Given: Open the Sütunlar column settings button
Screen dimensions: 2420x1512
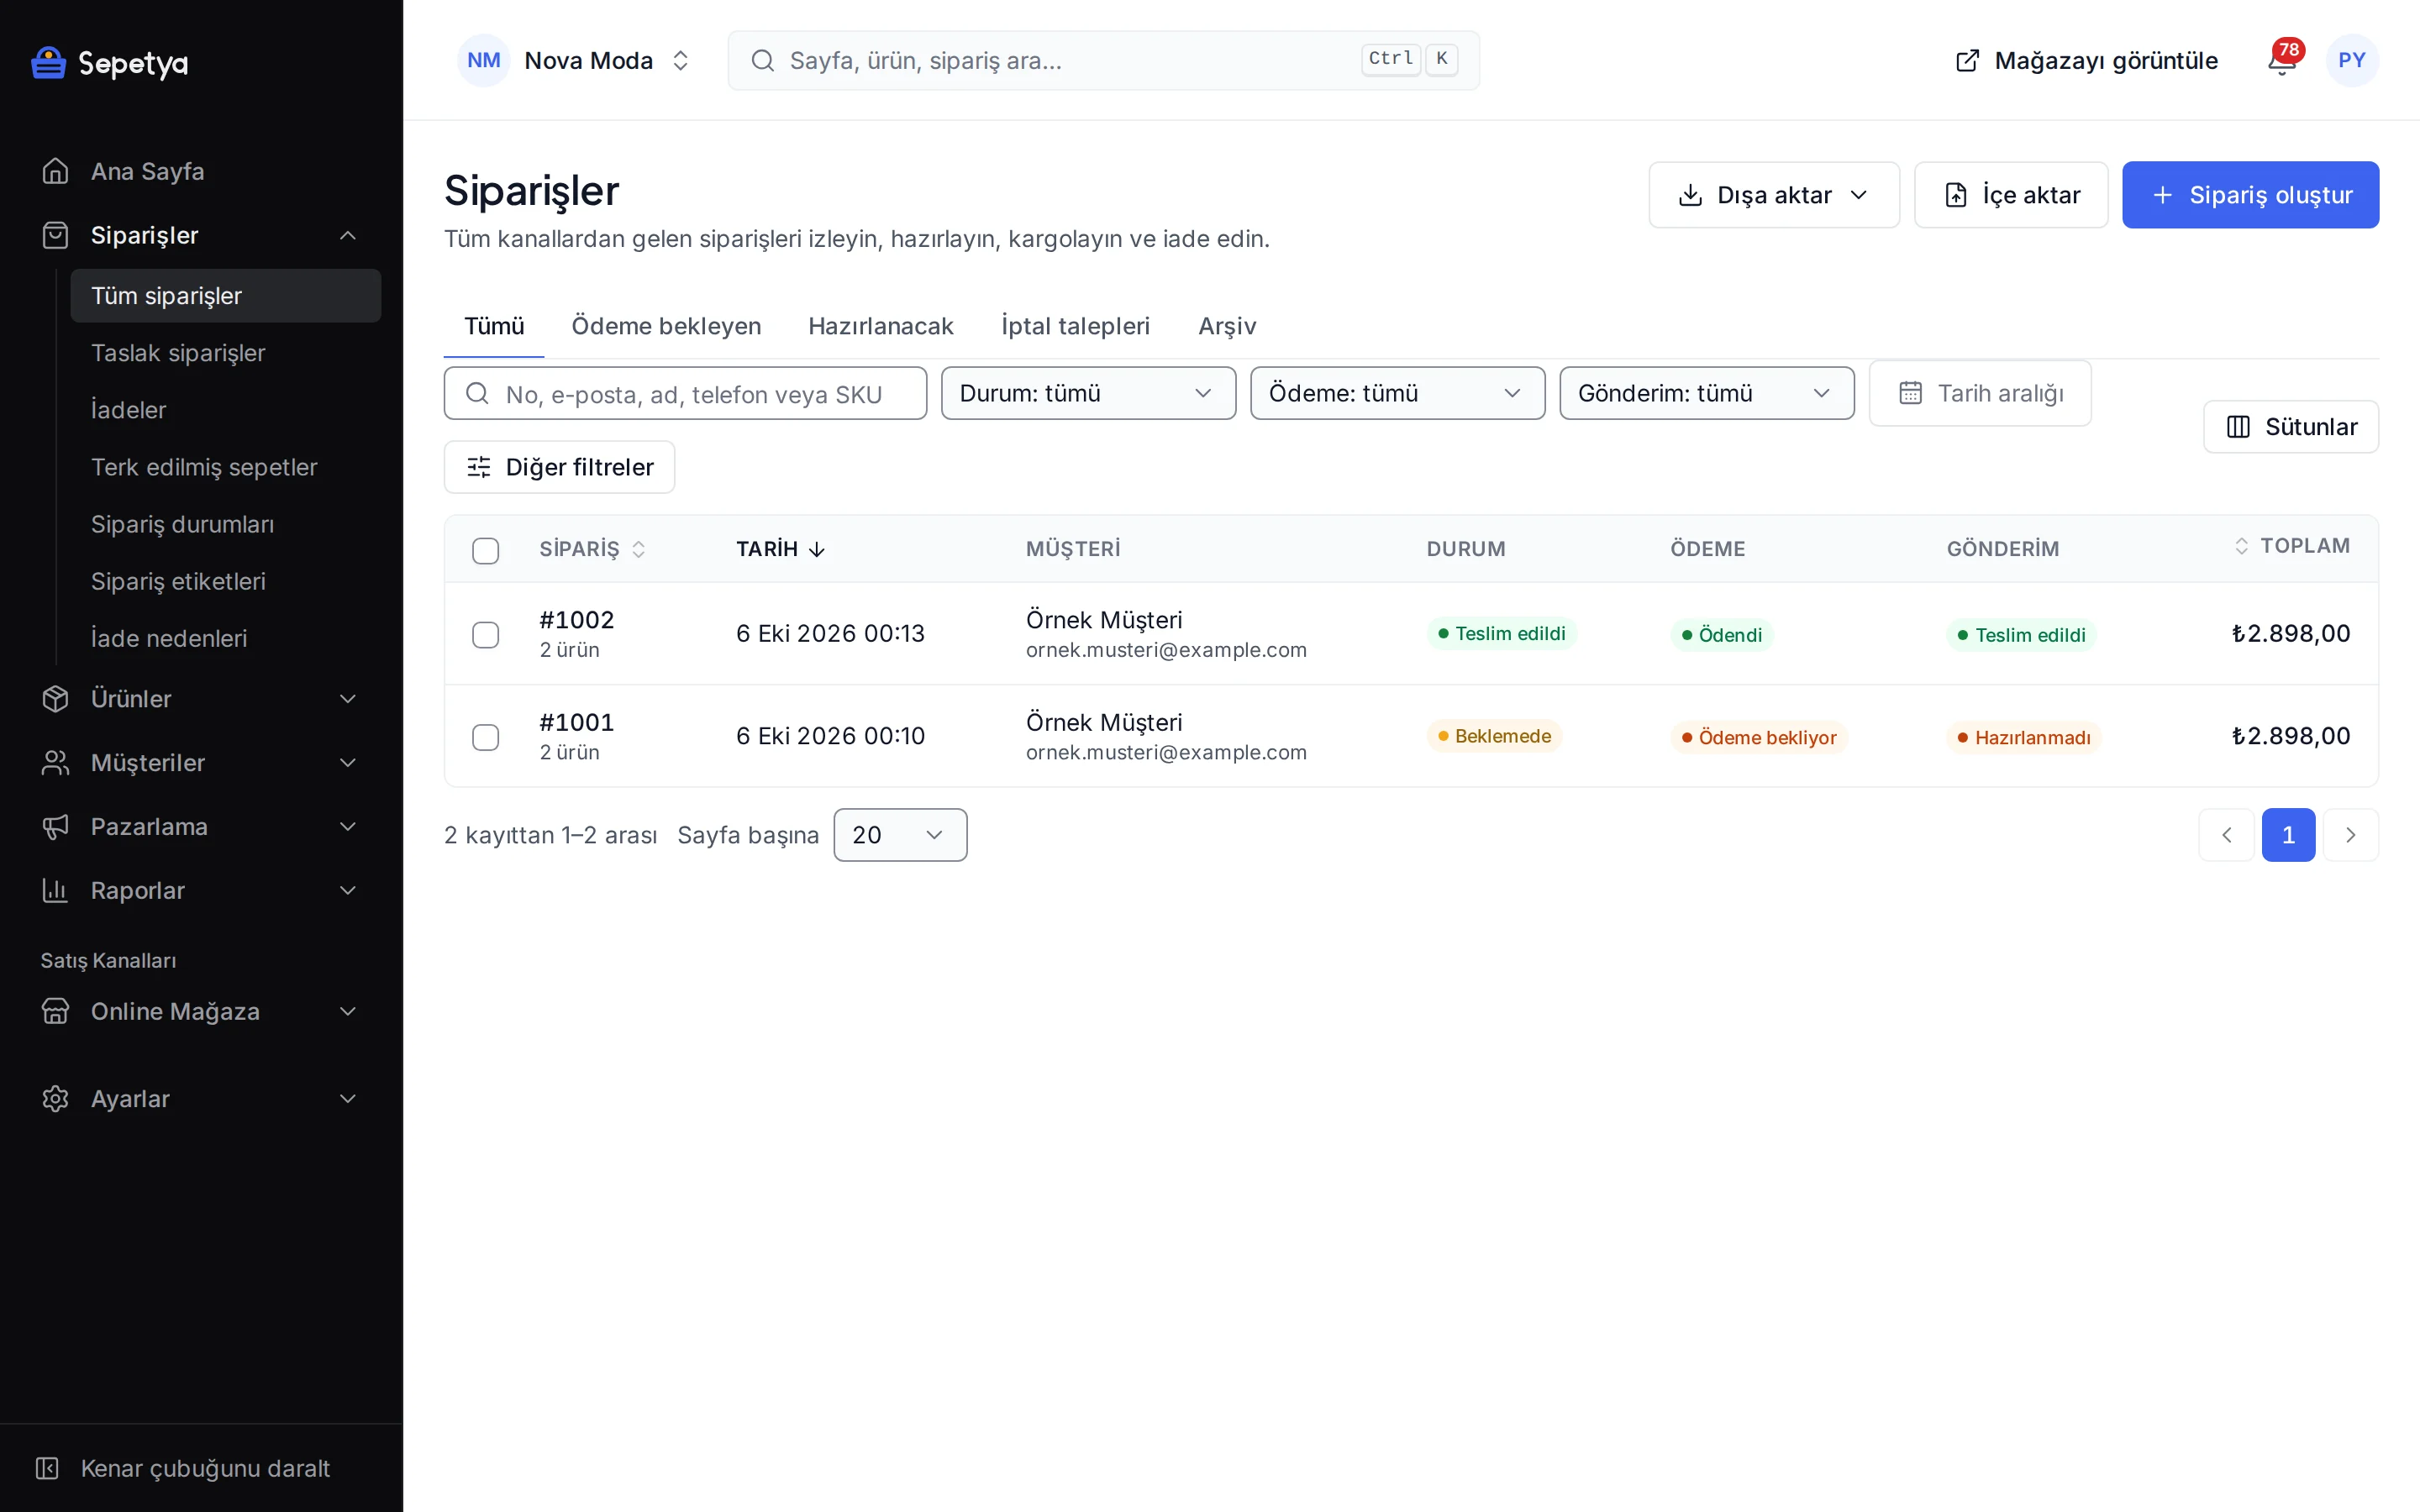Looking at the screenshot, I should [x=2290, y=427].
